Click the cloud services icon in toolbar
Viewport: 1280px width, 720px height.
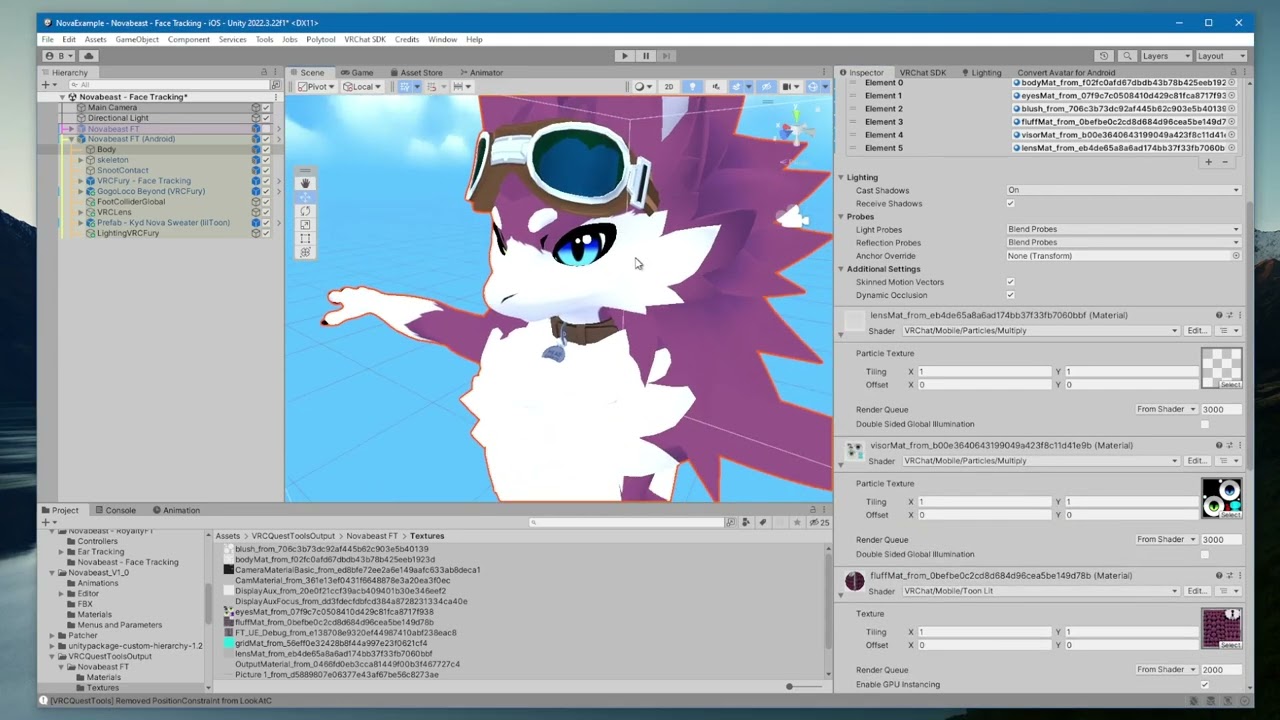[89, 56]
